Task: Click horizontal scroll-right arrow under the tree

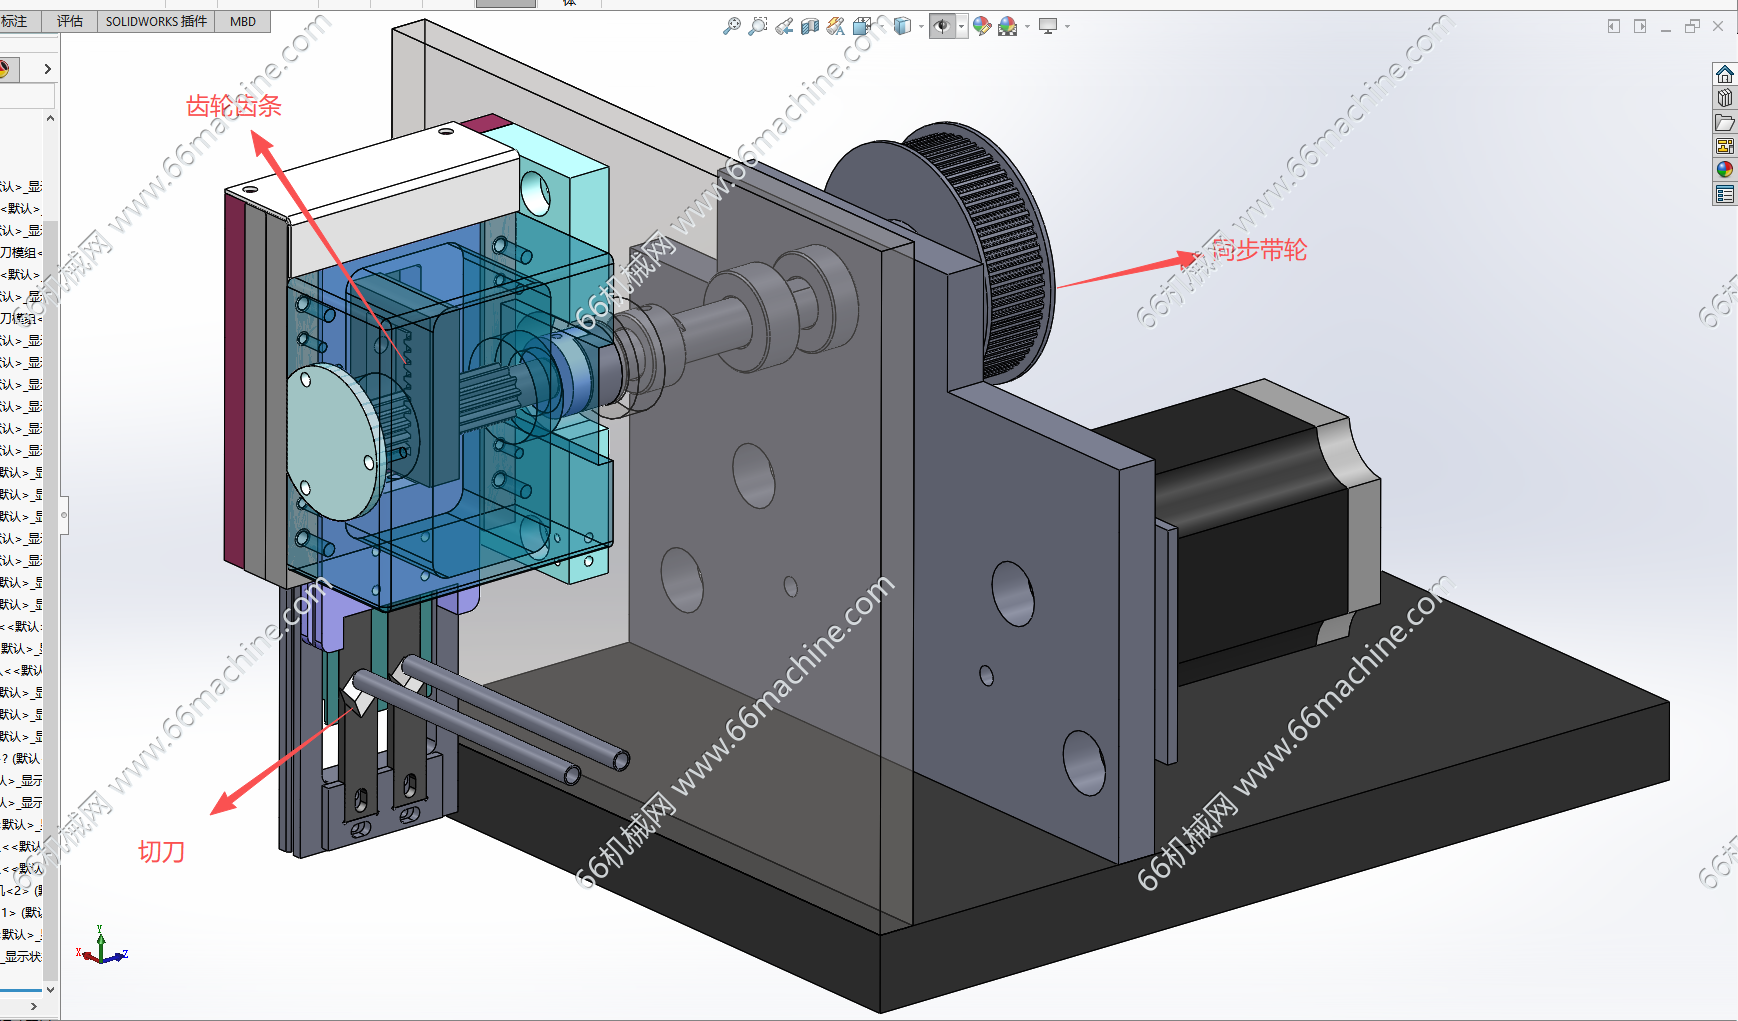Action: click(x=34, y=1006)
